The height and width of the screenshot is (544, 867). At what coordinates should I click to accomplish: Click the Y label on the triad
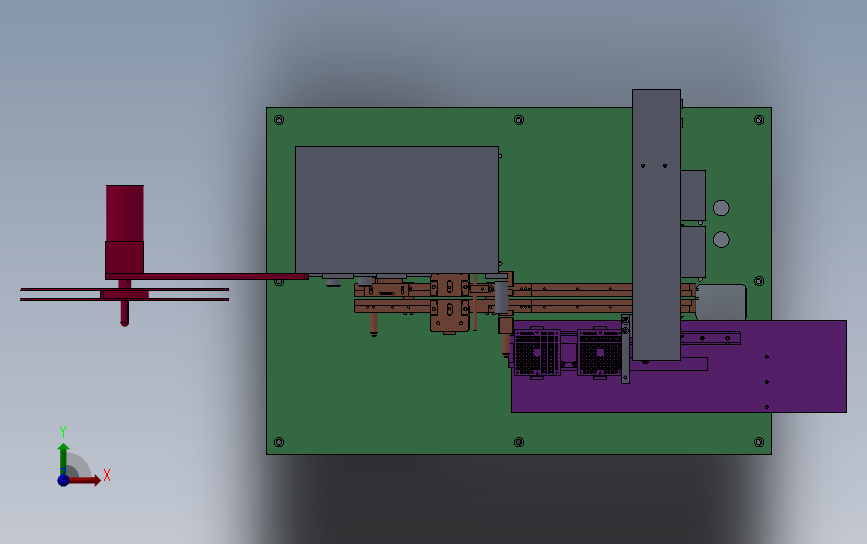62,431
